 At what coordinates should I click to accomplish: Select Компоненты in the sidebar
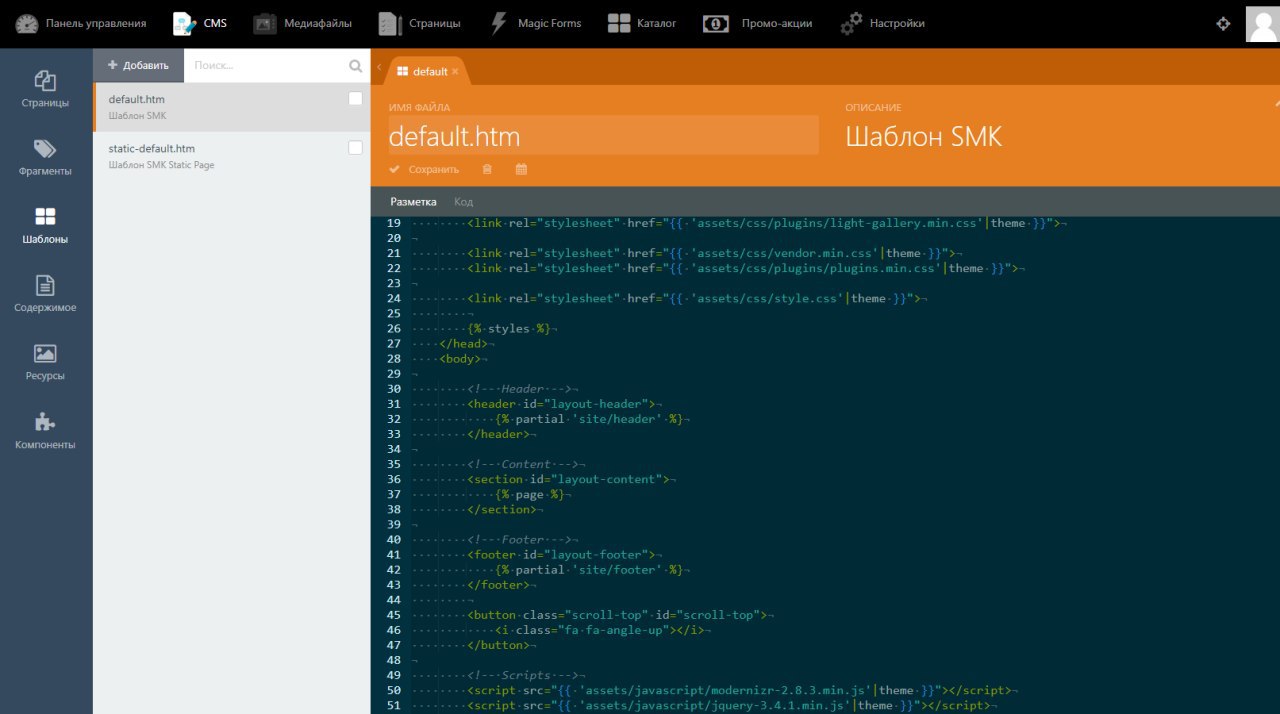click(46, 431)
